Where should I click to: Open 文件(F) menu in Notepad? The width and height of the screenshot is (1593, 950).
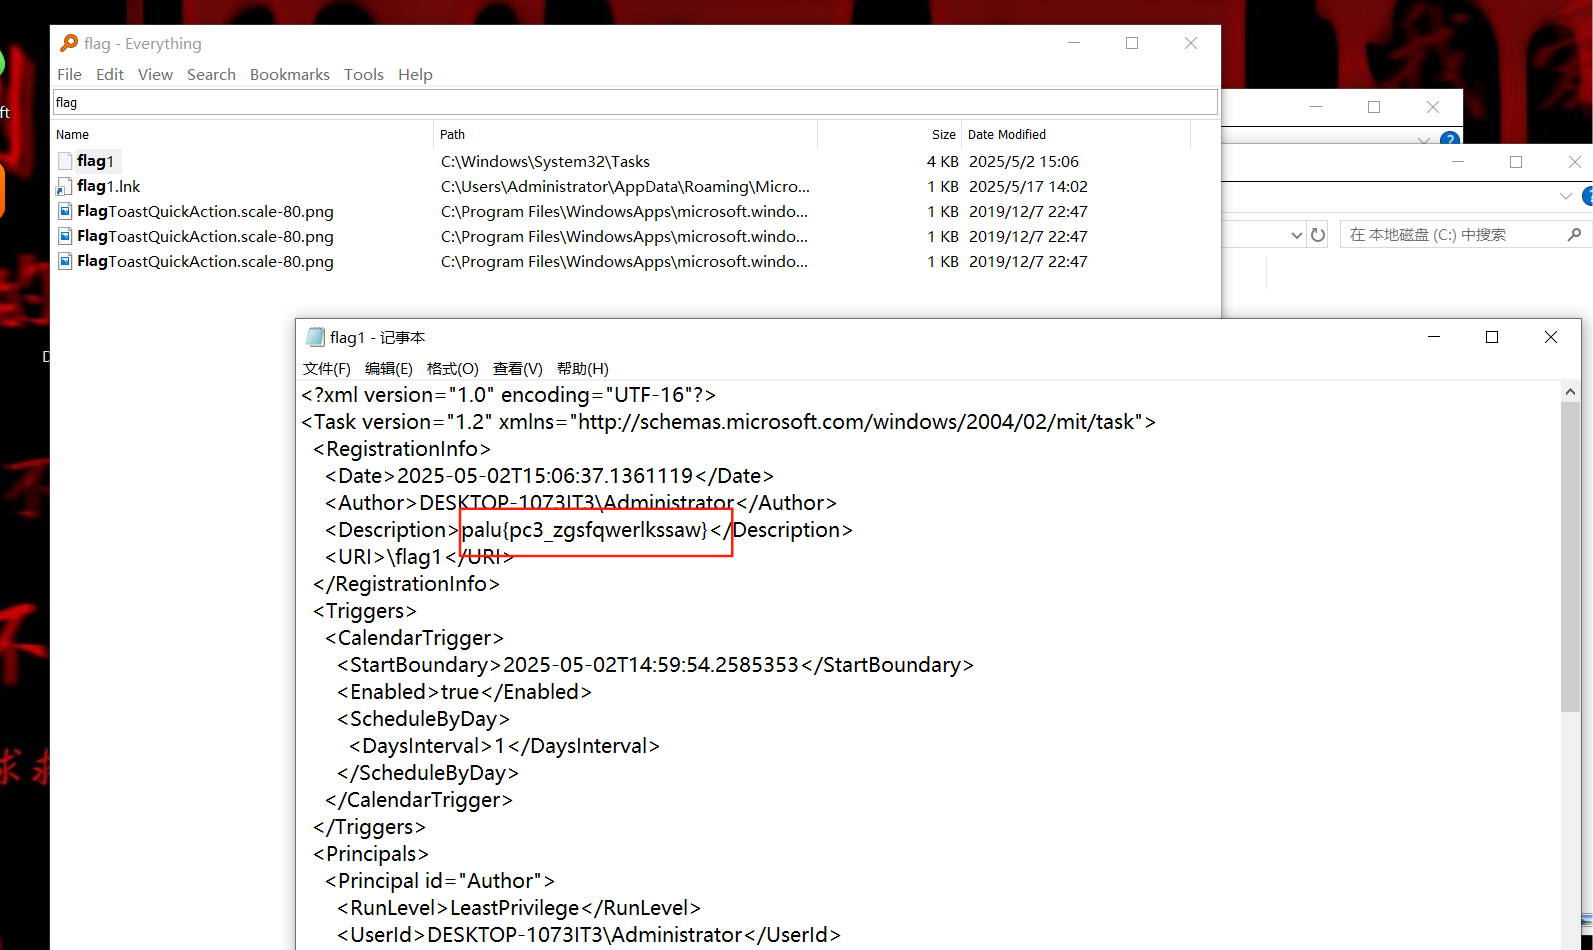[x=327, y=368]
